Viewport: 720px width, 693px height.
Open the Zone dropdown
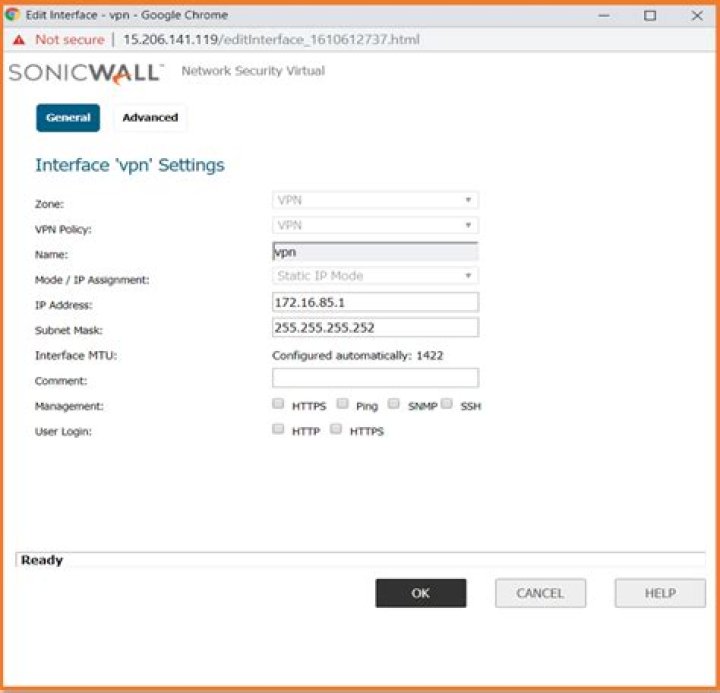point(375,200)
